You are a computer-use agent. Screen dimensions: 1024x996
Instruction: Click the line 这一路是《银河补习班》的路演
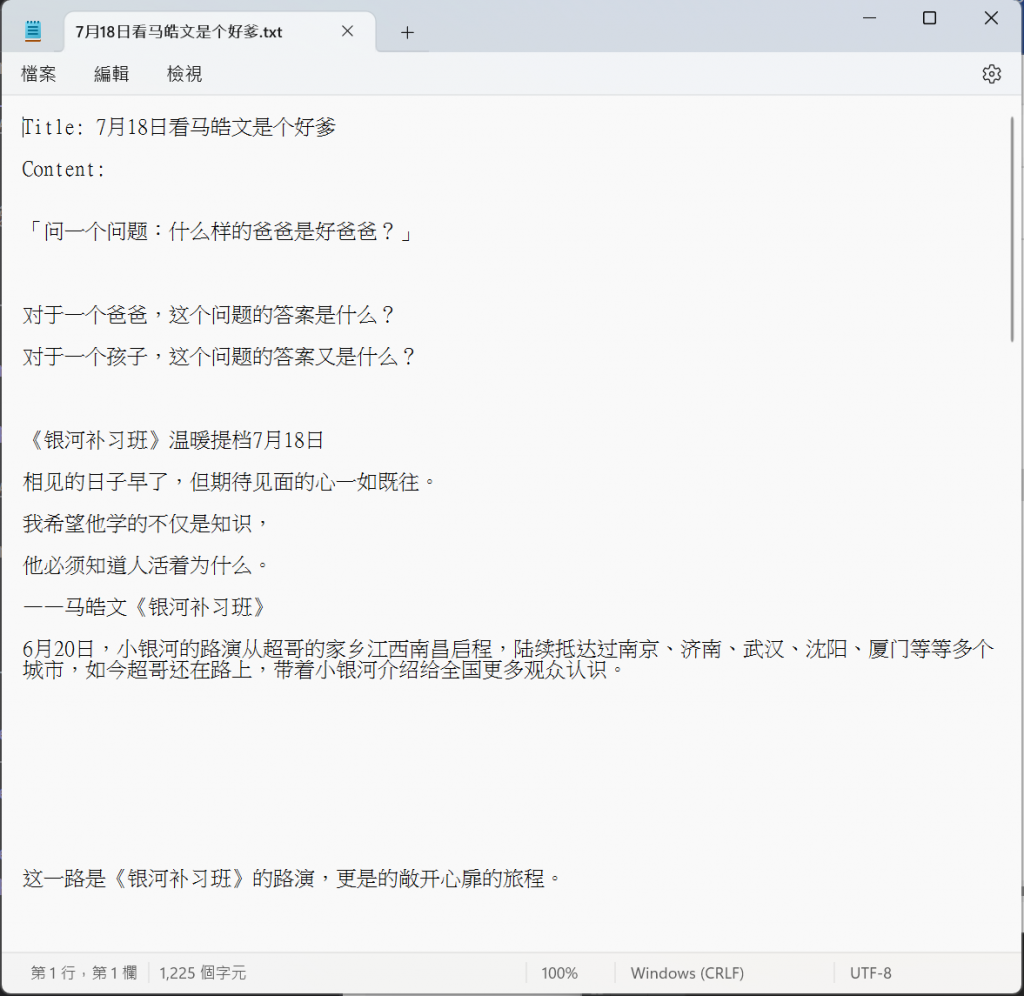pyautogui.click(x=292, y=878)
